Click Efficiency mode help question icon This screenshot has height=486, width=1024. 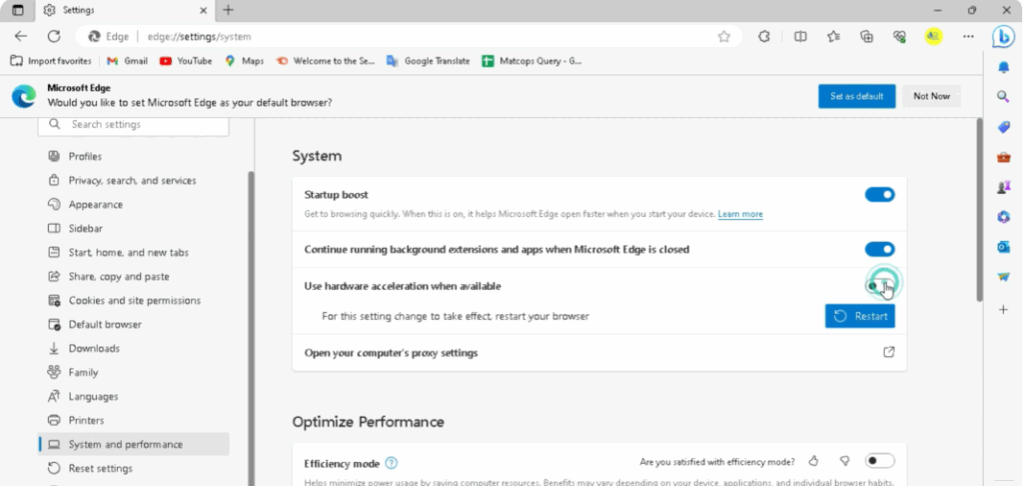coord(391,463)
